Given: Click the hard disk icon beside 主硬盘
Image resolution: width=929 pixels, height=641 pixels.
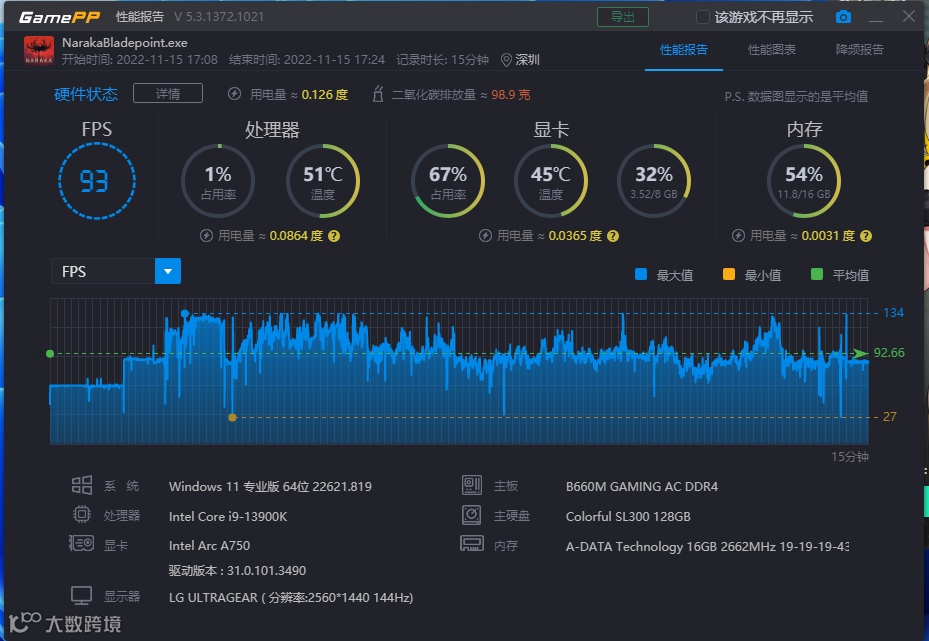Looking at the screenshot, I should pos(472,514).
